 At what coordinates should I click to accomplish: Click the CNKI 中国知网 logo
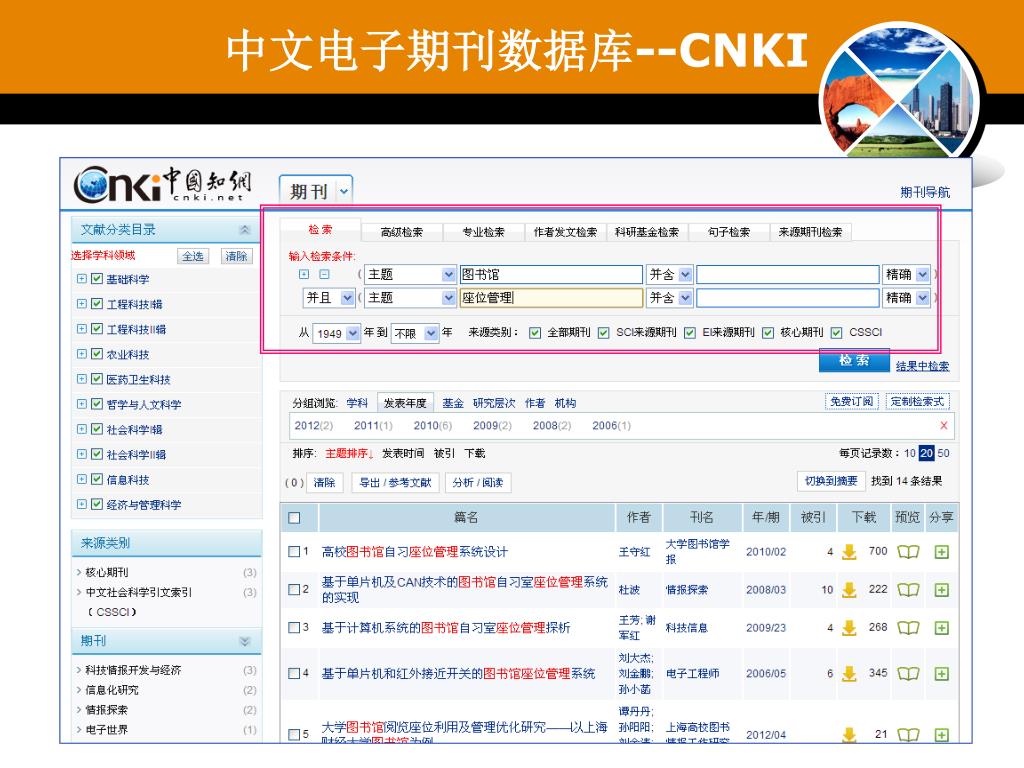(162, 184)
